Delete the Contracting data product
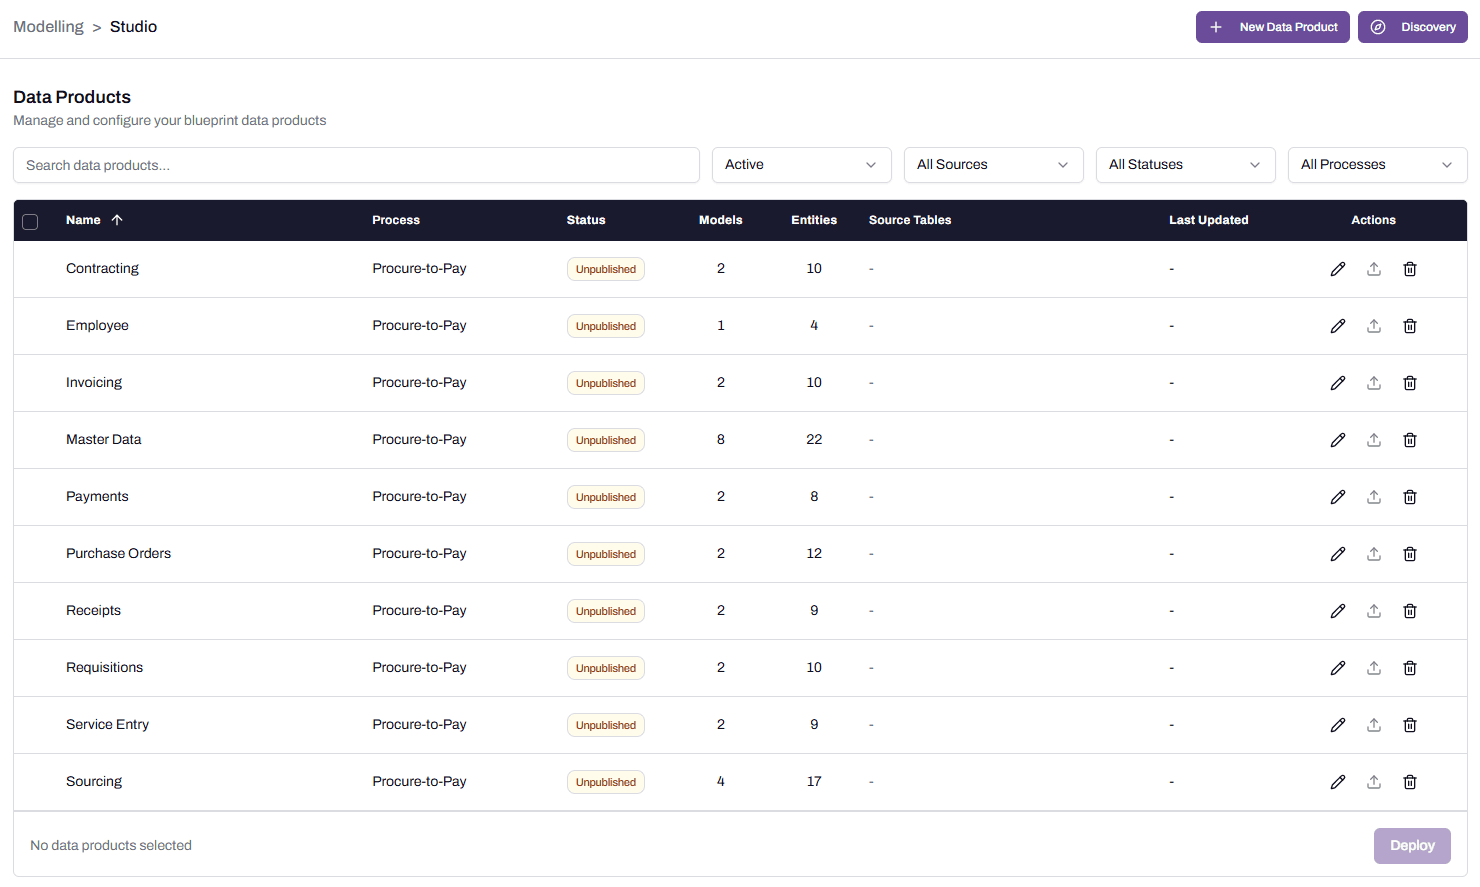Viewport: 1480px width, 887px height. [1410, 269]
